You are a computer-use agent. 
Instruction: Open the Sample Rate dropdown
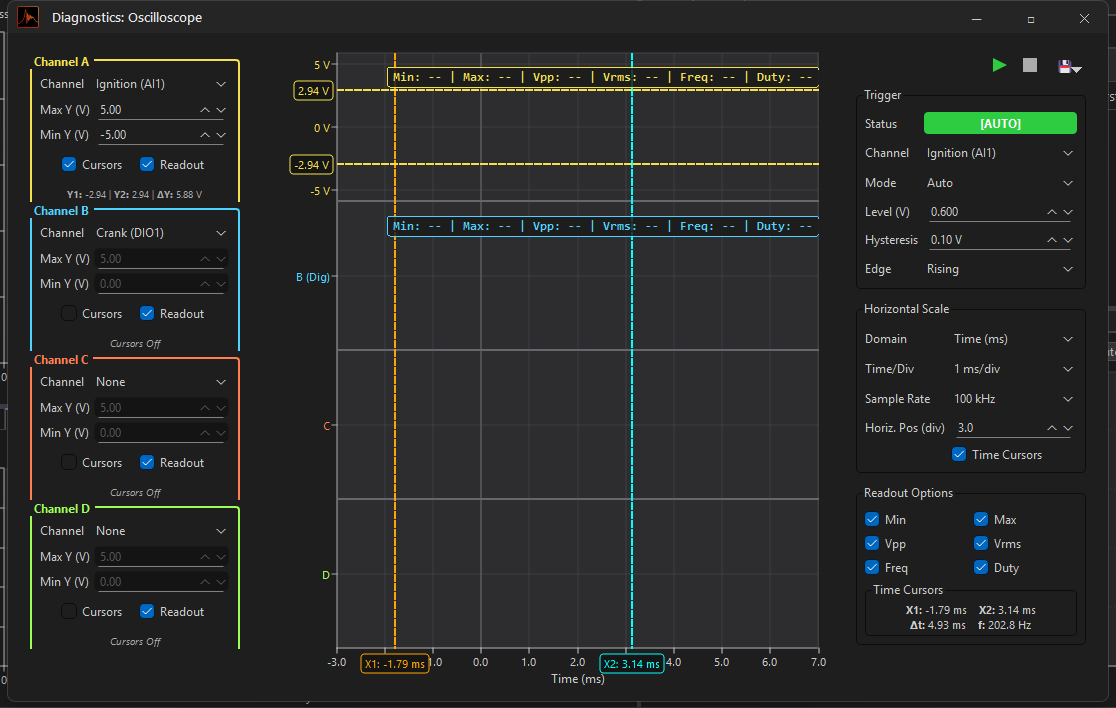tap(1014, 398)
